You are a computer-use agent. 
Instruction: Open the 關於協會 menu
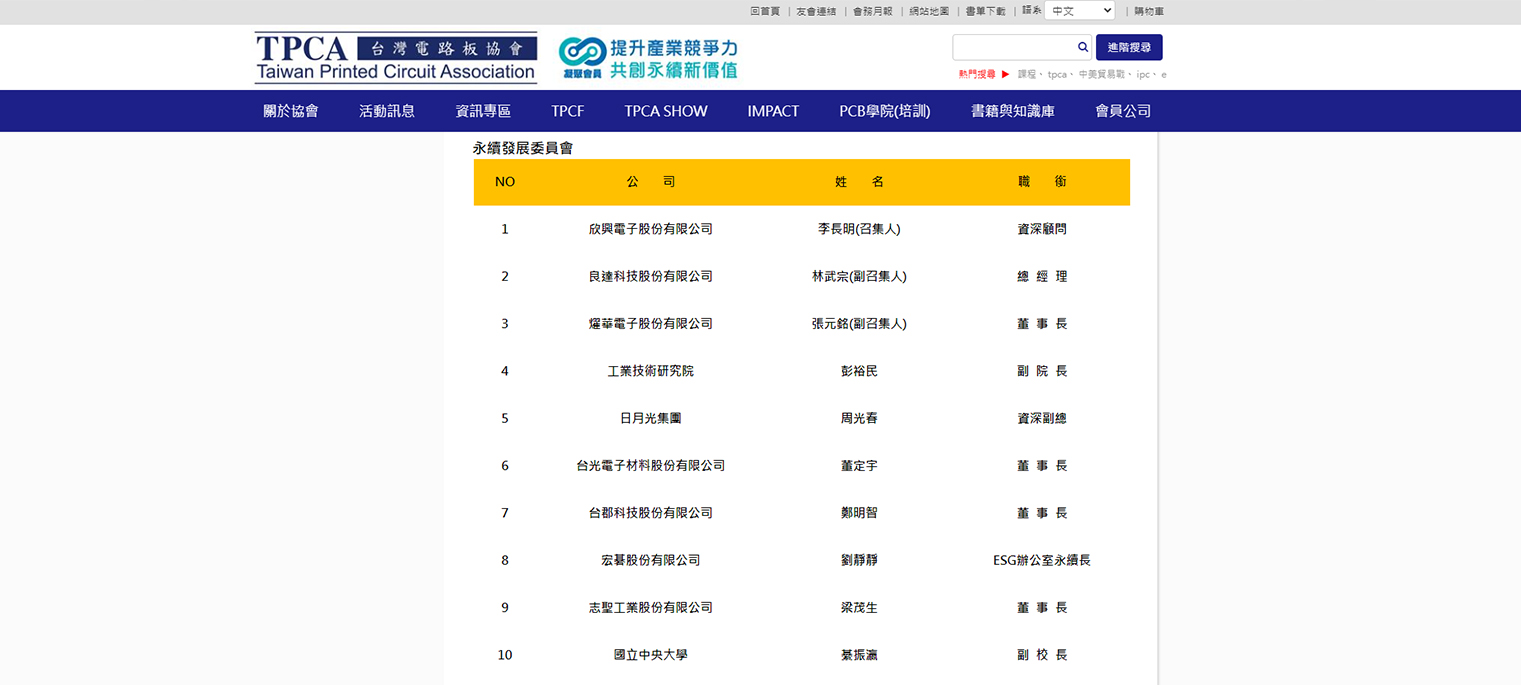point(291,111)
